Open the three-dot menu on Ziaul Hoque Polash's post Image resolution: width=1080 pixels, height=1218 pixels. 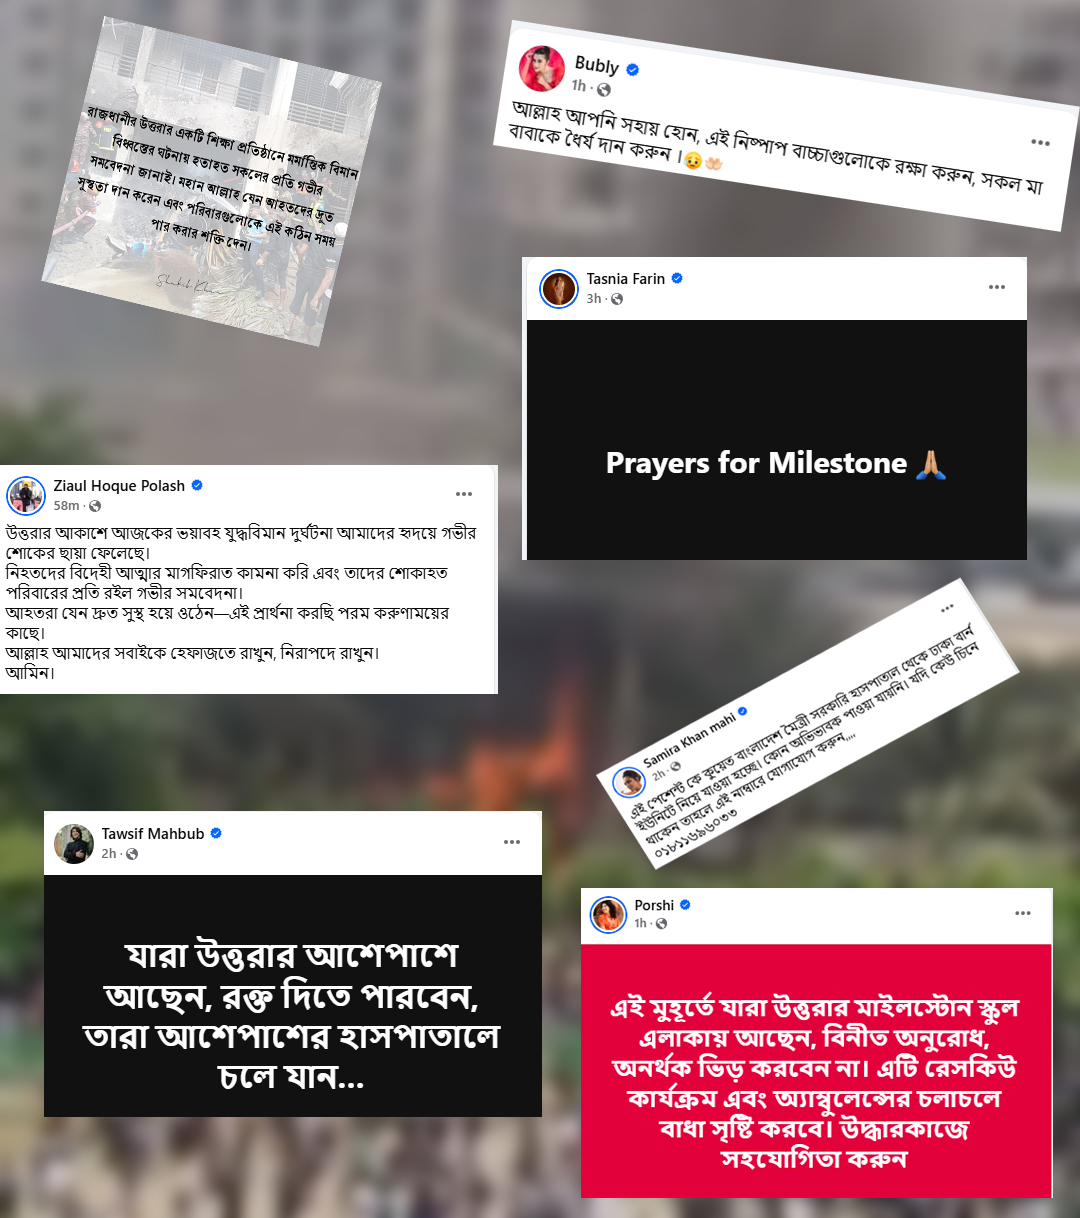click(x=464, y=494)
